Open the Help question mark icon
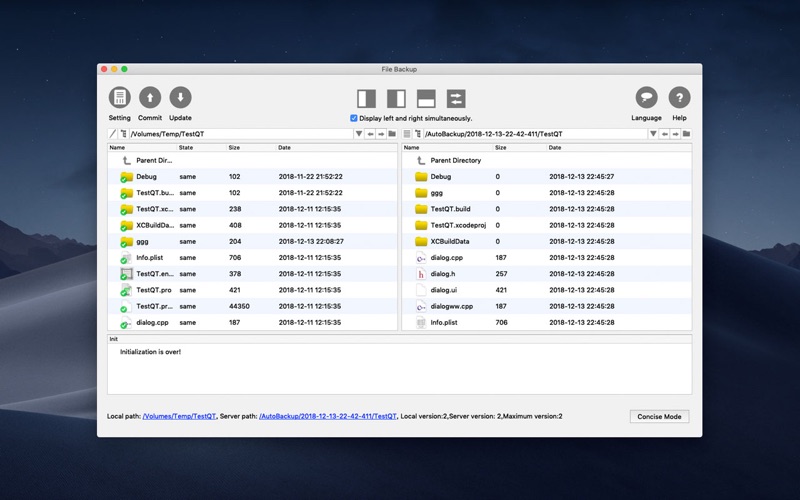The image size is (800, 500). pos(679,97)
